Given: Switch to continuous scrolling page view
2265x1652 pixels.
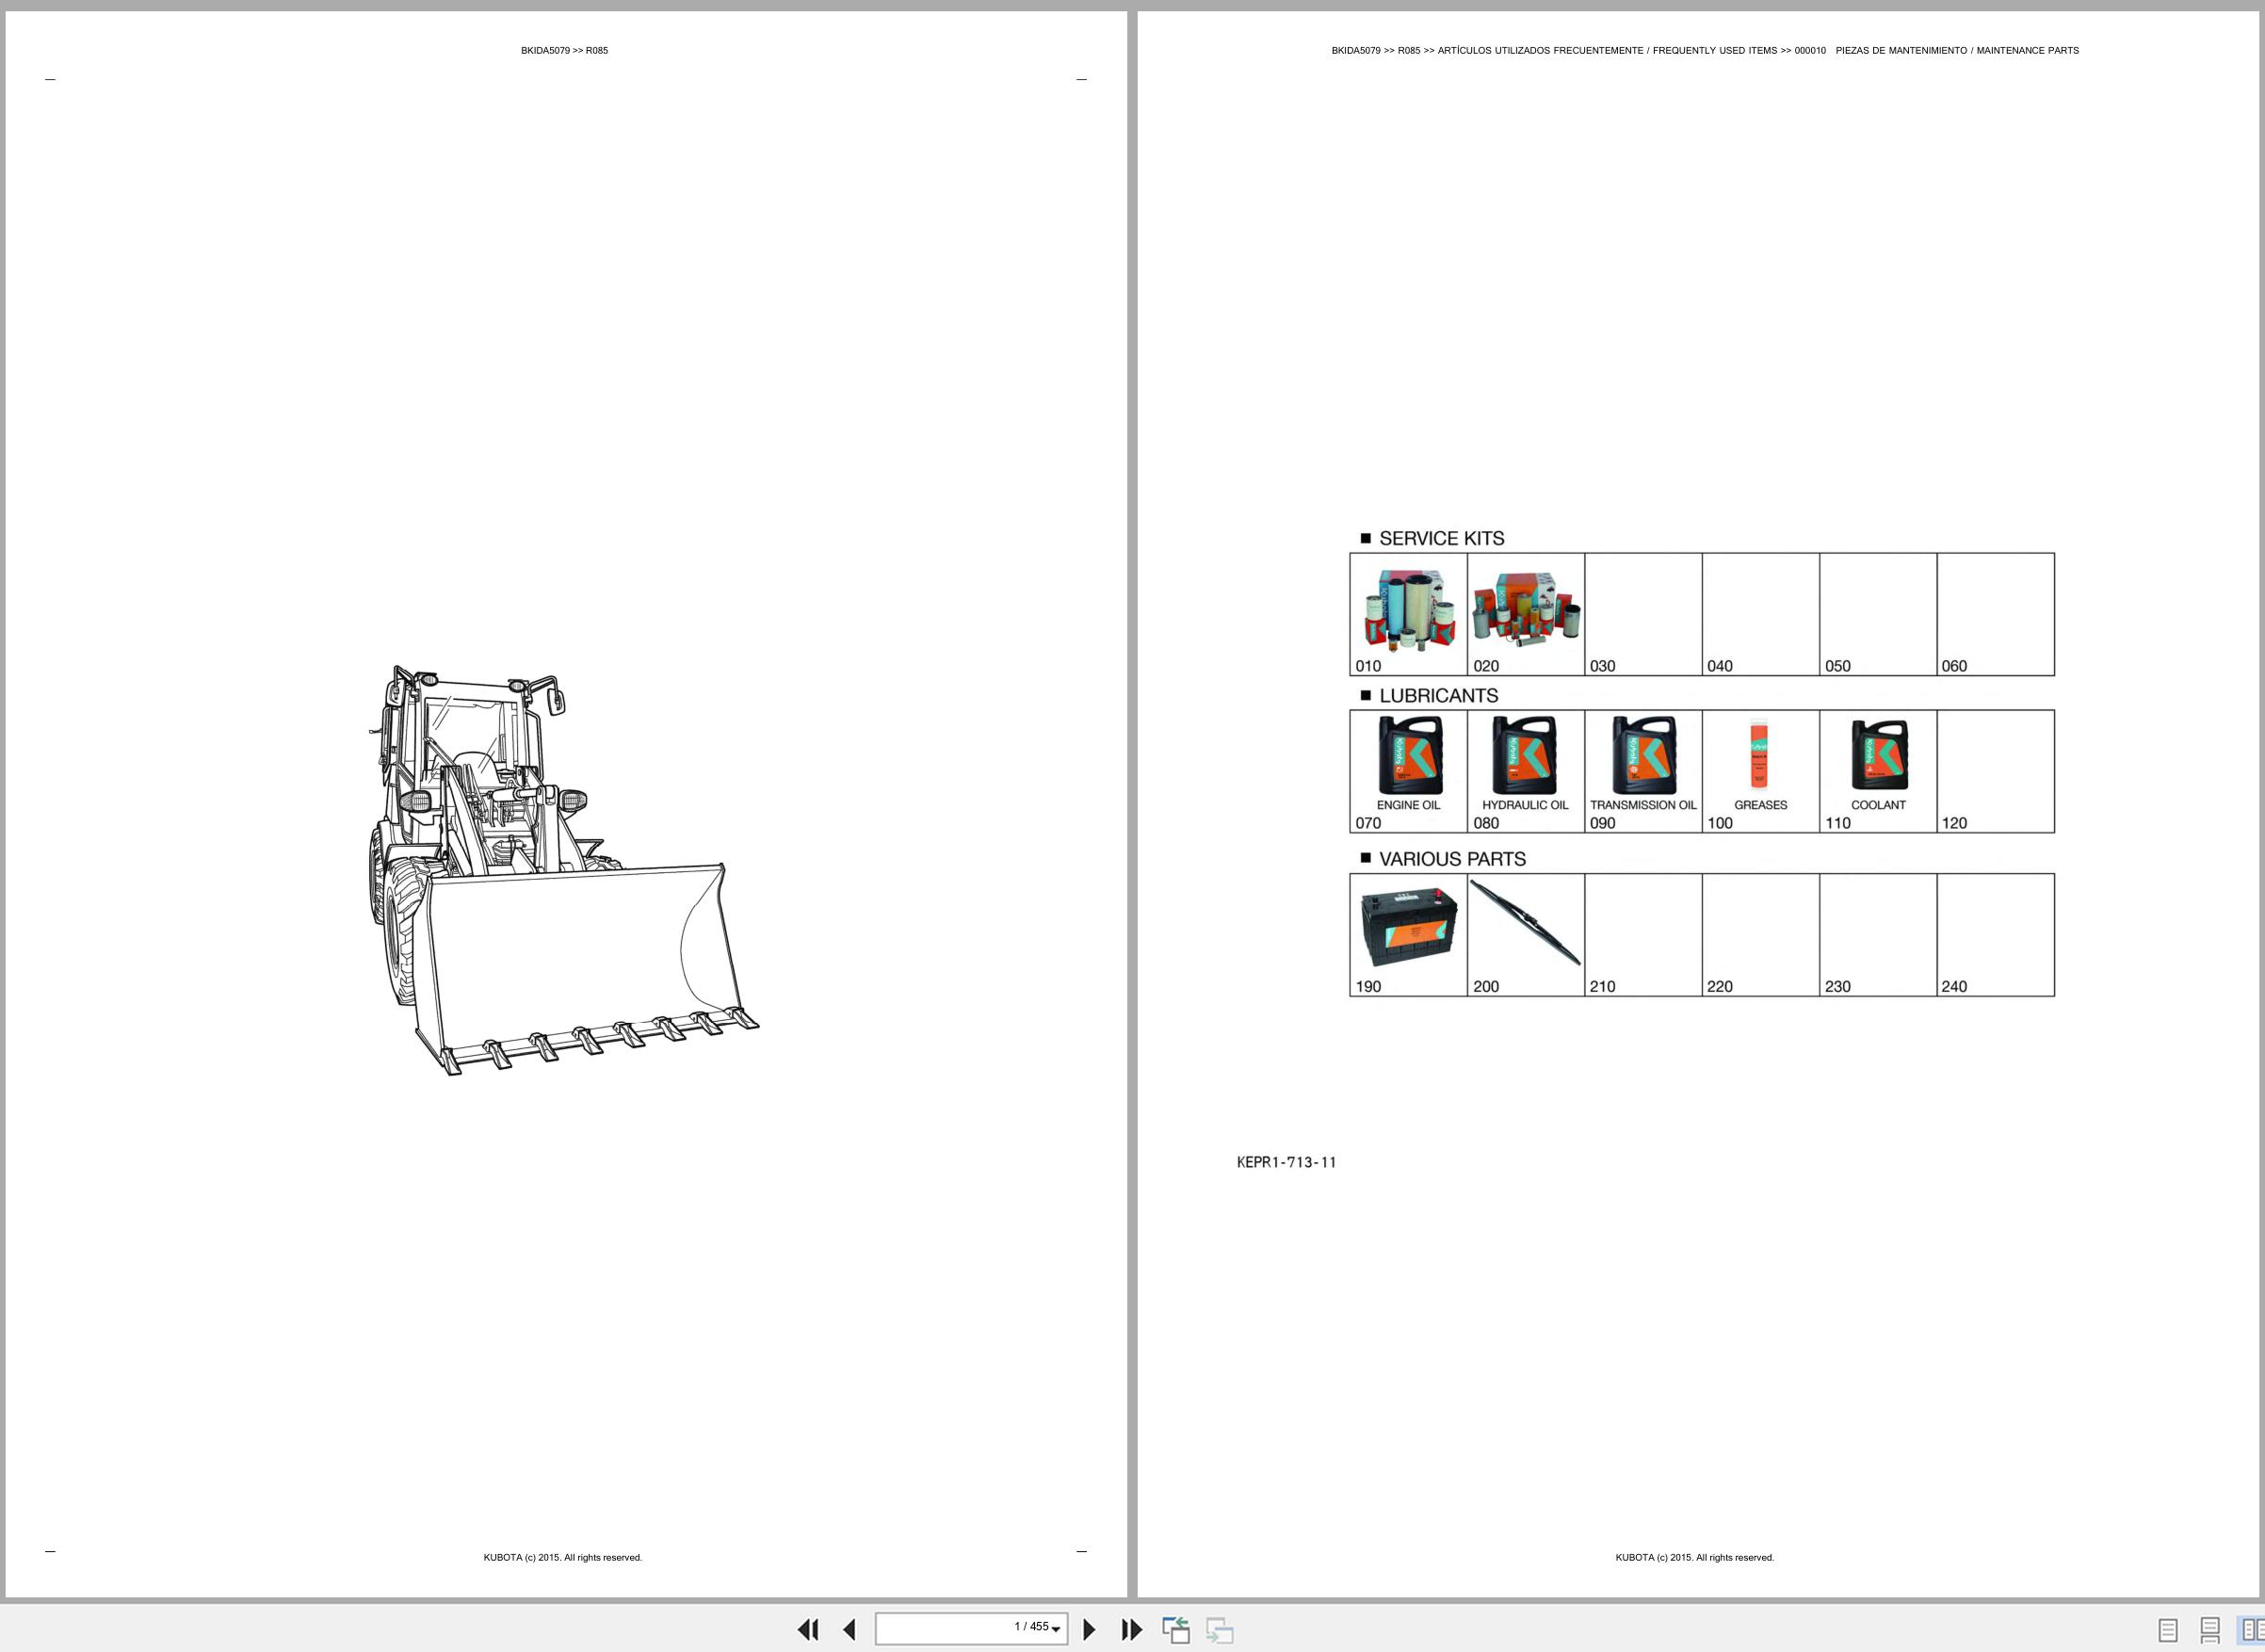Looking at the screenshot, I should [2210, 1631].
